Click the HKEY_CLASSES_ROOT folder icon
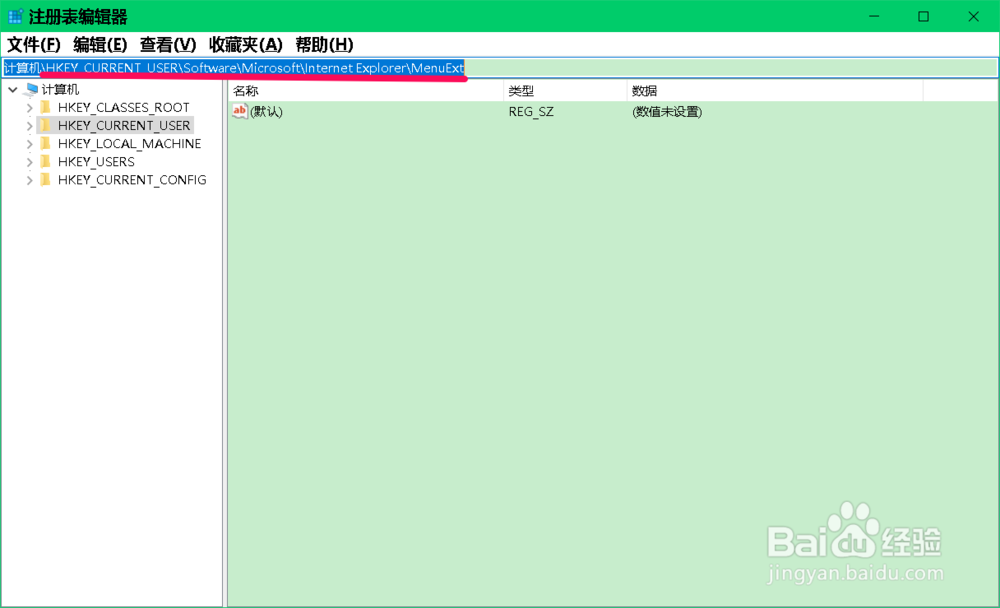Viewport: 1000px width, 608px height. [45, 107]
